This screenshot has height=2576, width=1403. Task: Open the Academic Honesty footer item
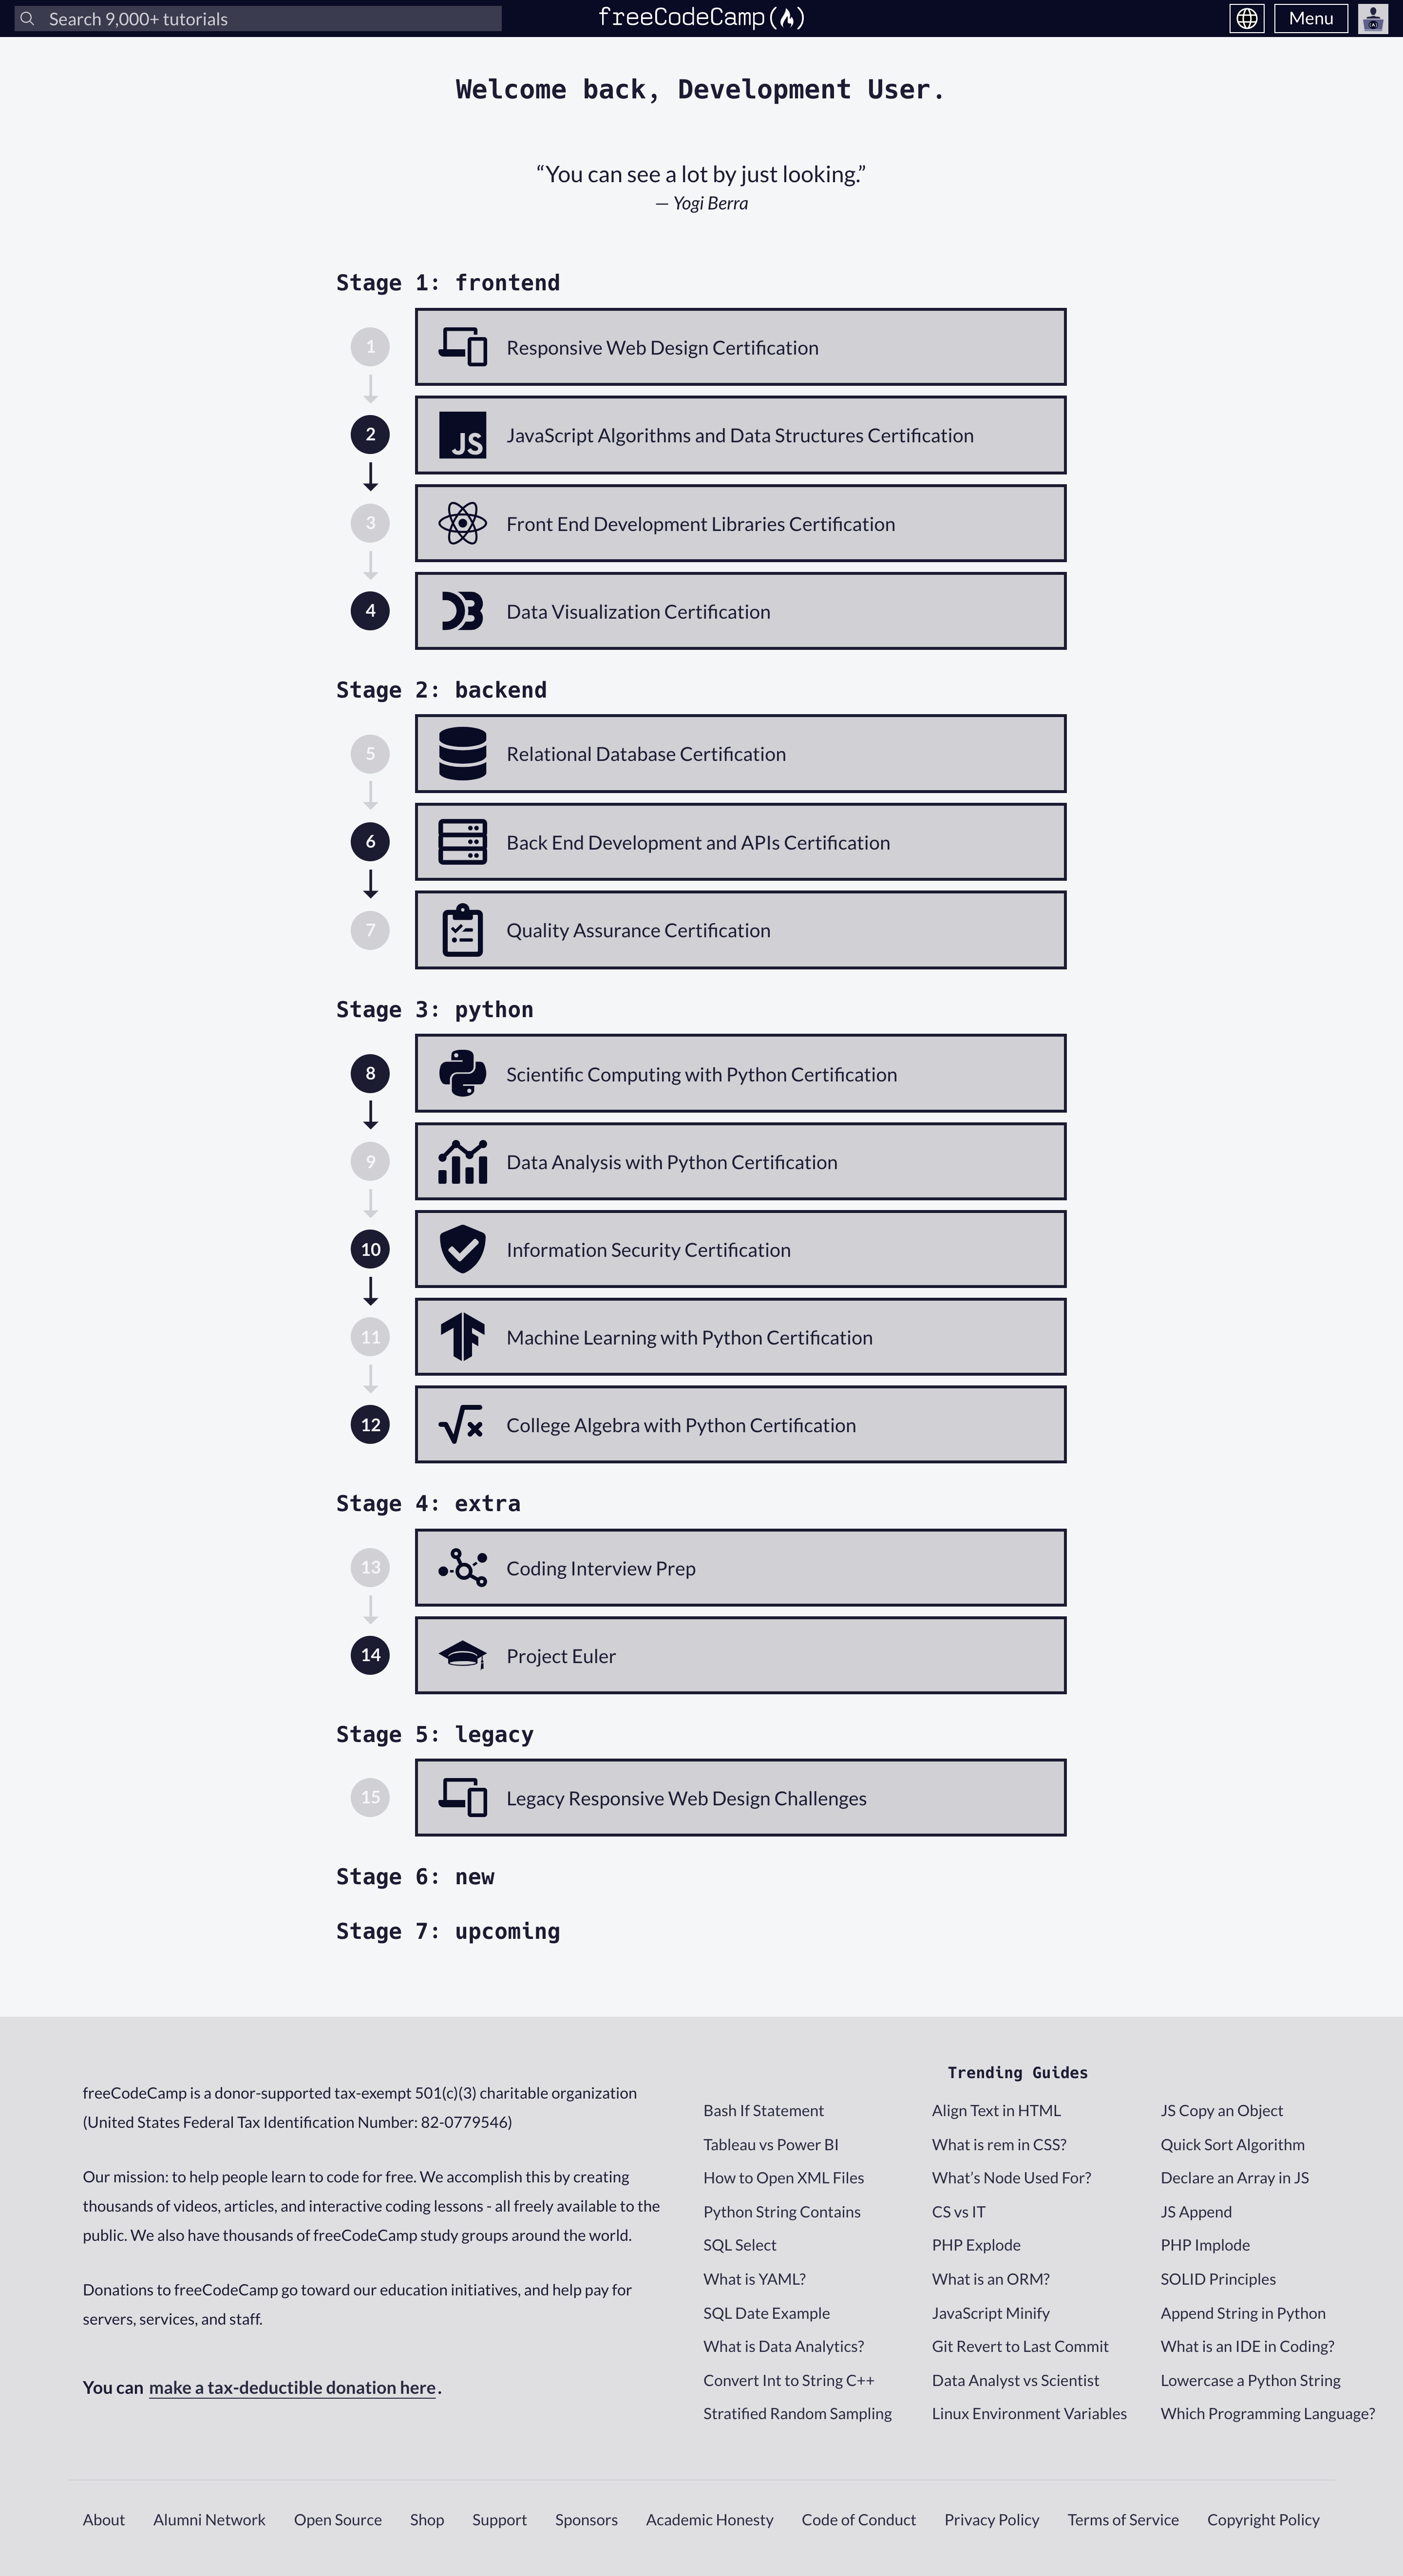(709, 2519)
